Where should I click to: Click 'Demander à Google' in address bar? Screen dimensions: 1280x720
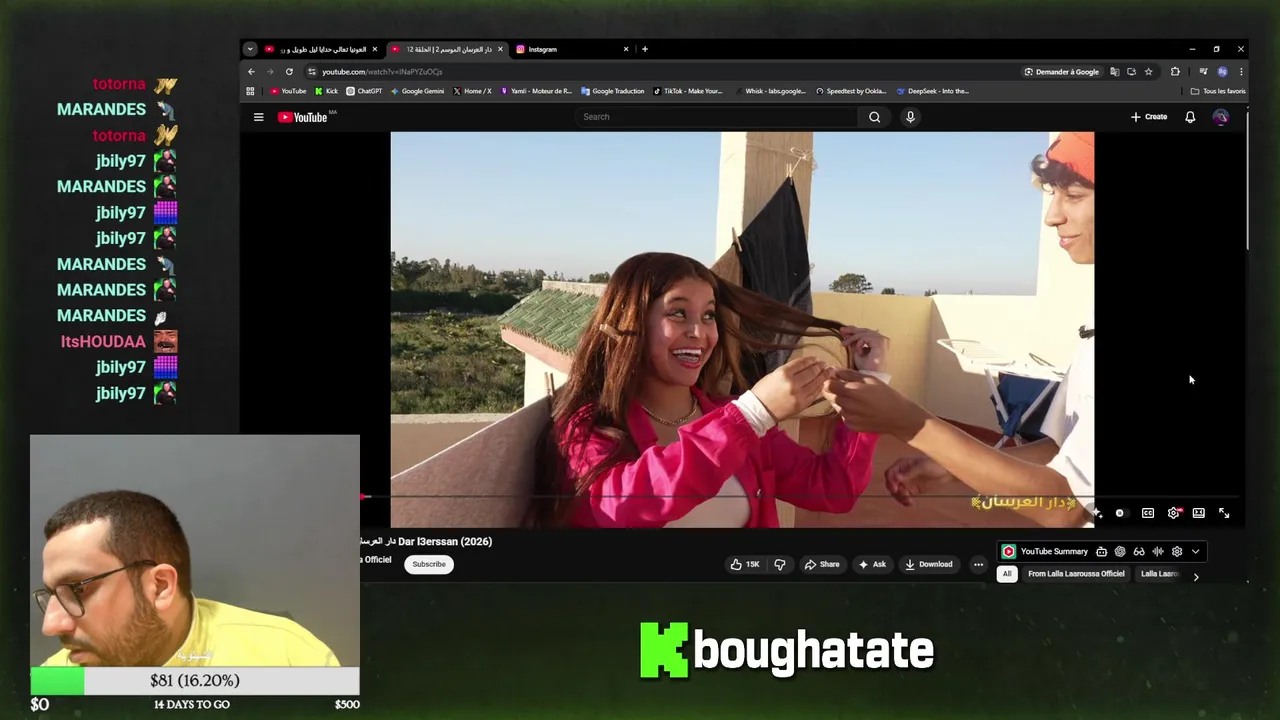[x=1061, y=72]
